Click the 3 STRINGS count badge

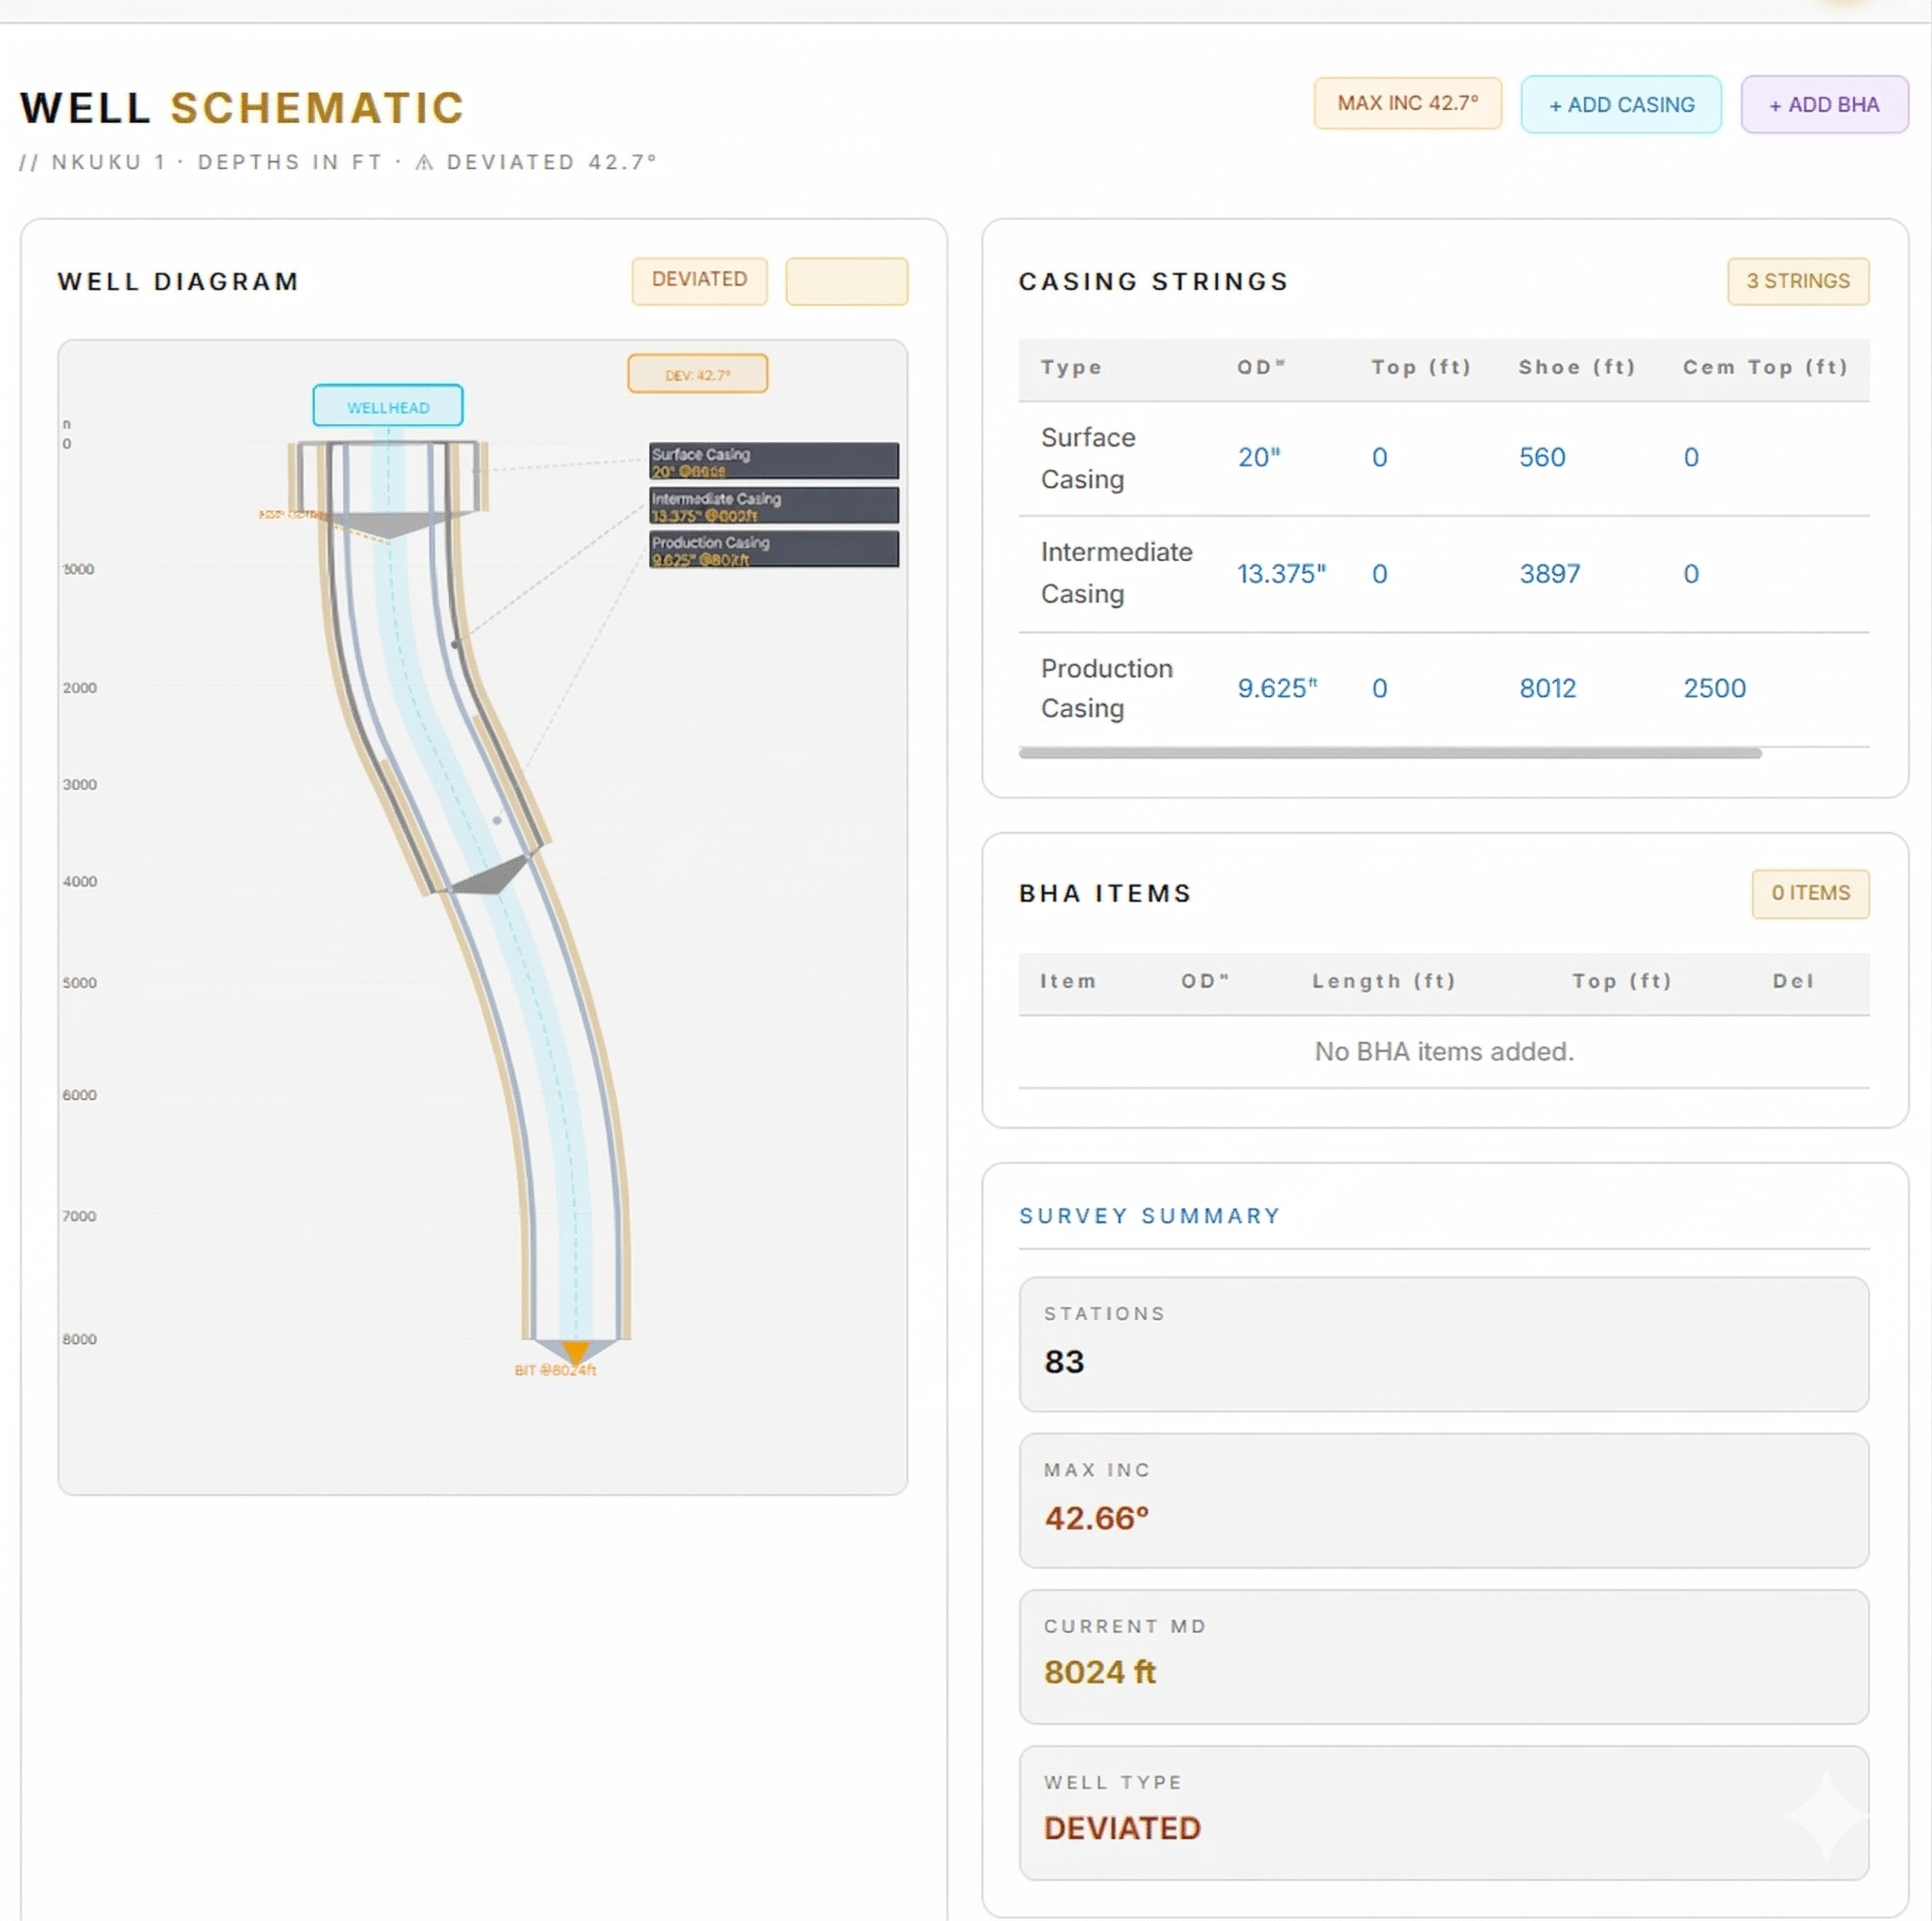(1797, 281)
